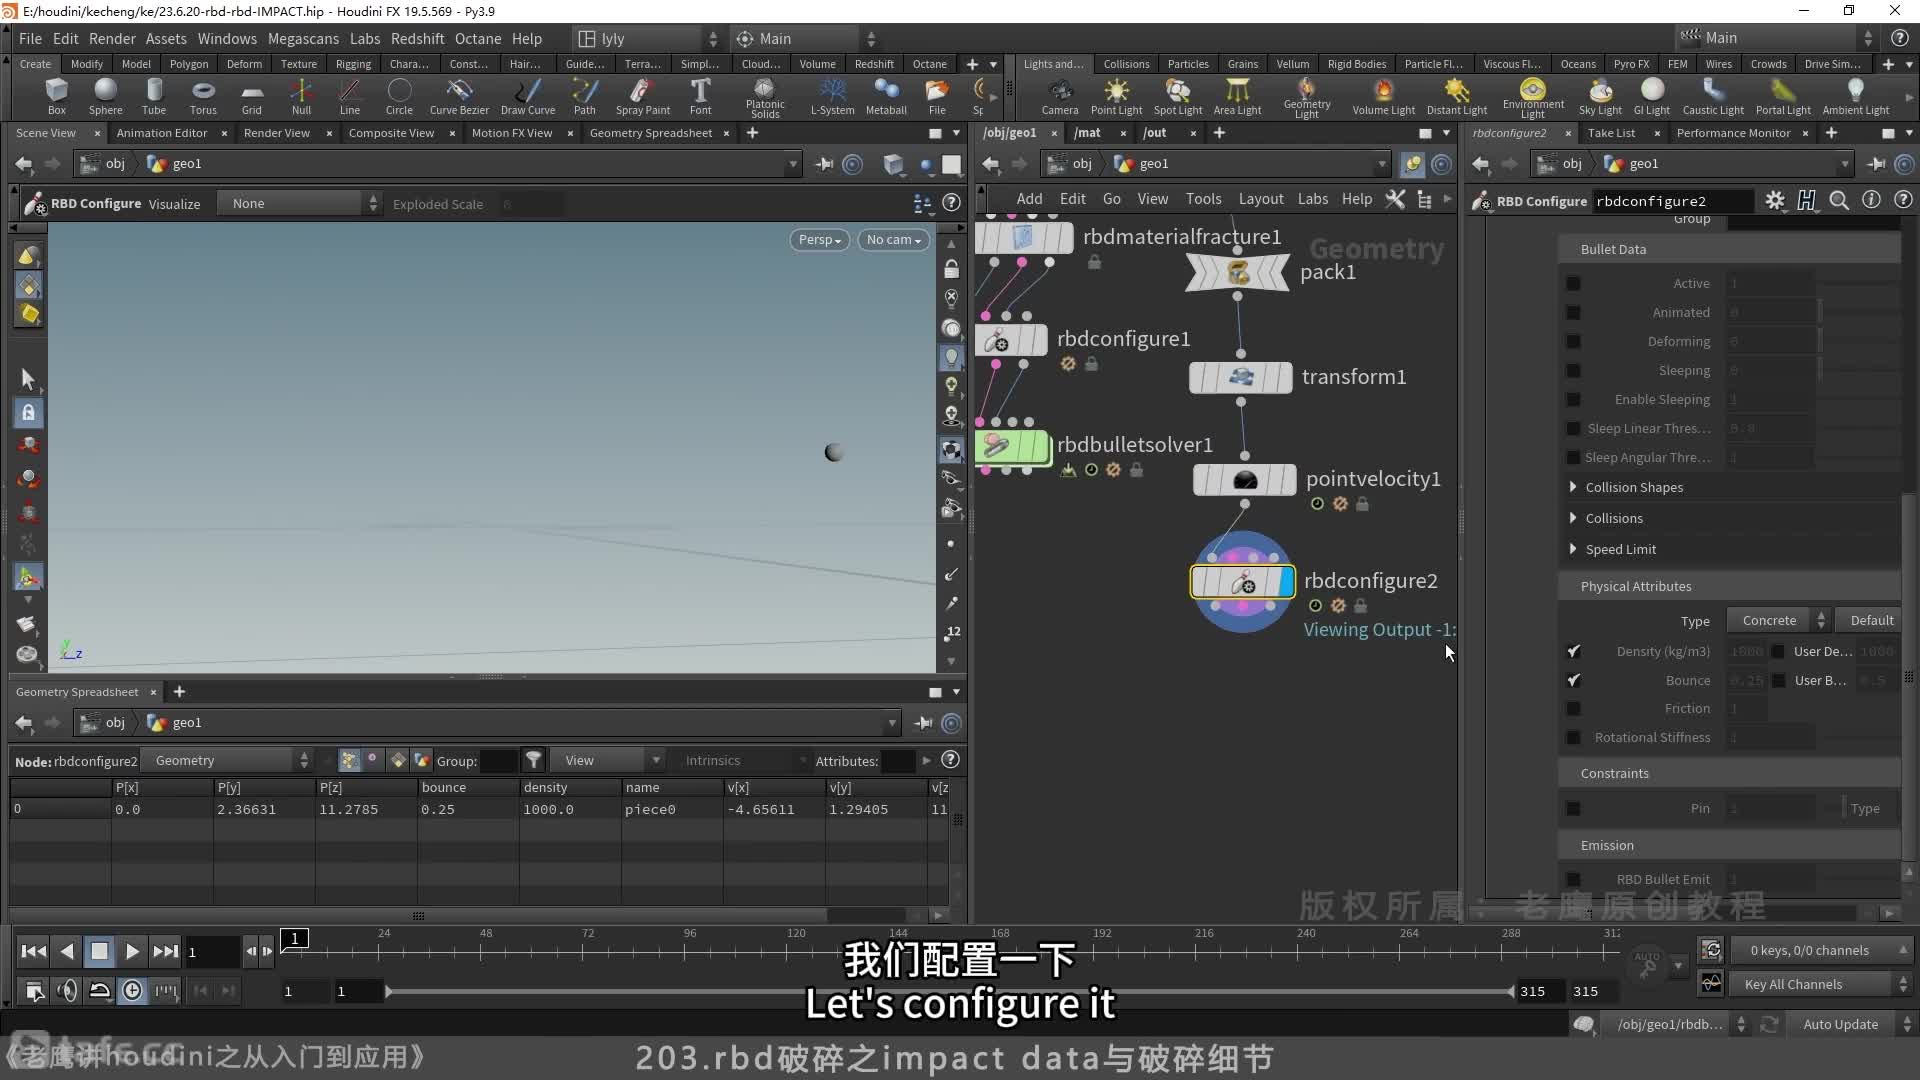Click the transform1 node
This screenshot has height=1080, width=1920.
coord(1241,377)
